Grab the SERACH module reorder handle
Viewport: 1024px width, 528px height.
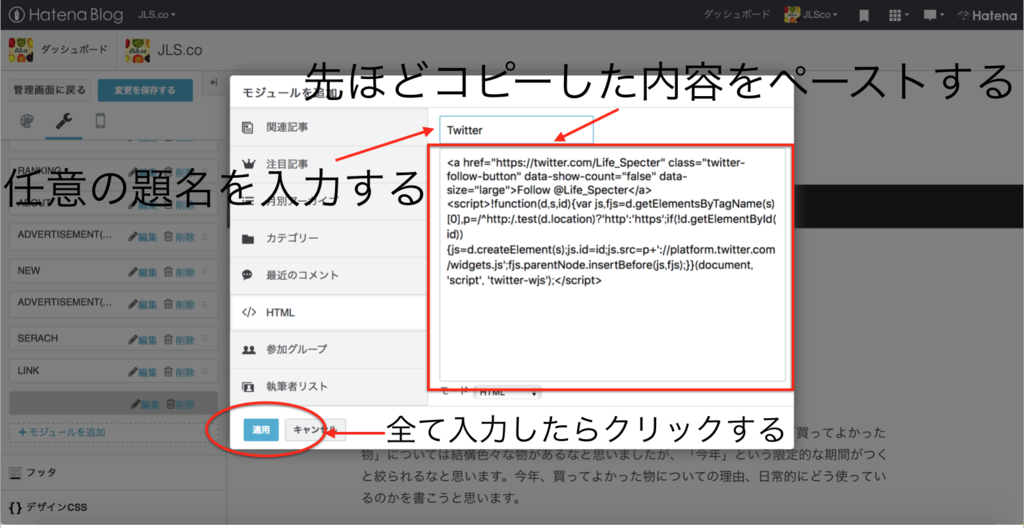click(205, 338)
